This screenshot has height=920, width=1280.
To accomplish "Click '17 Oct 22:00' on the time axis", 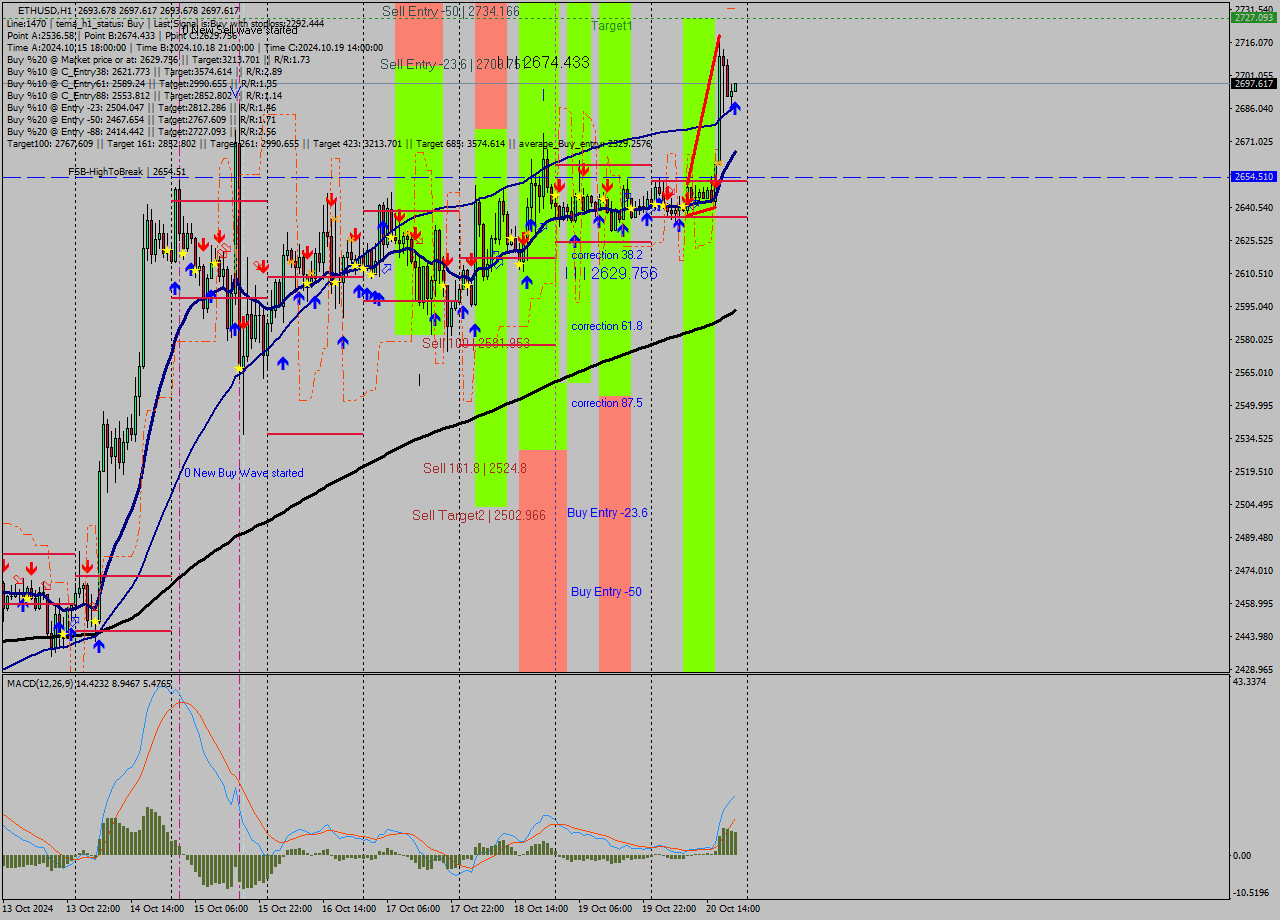I will [x=477, y=909].
